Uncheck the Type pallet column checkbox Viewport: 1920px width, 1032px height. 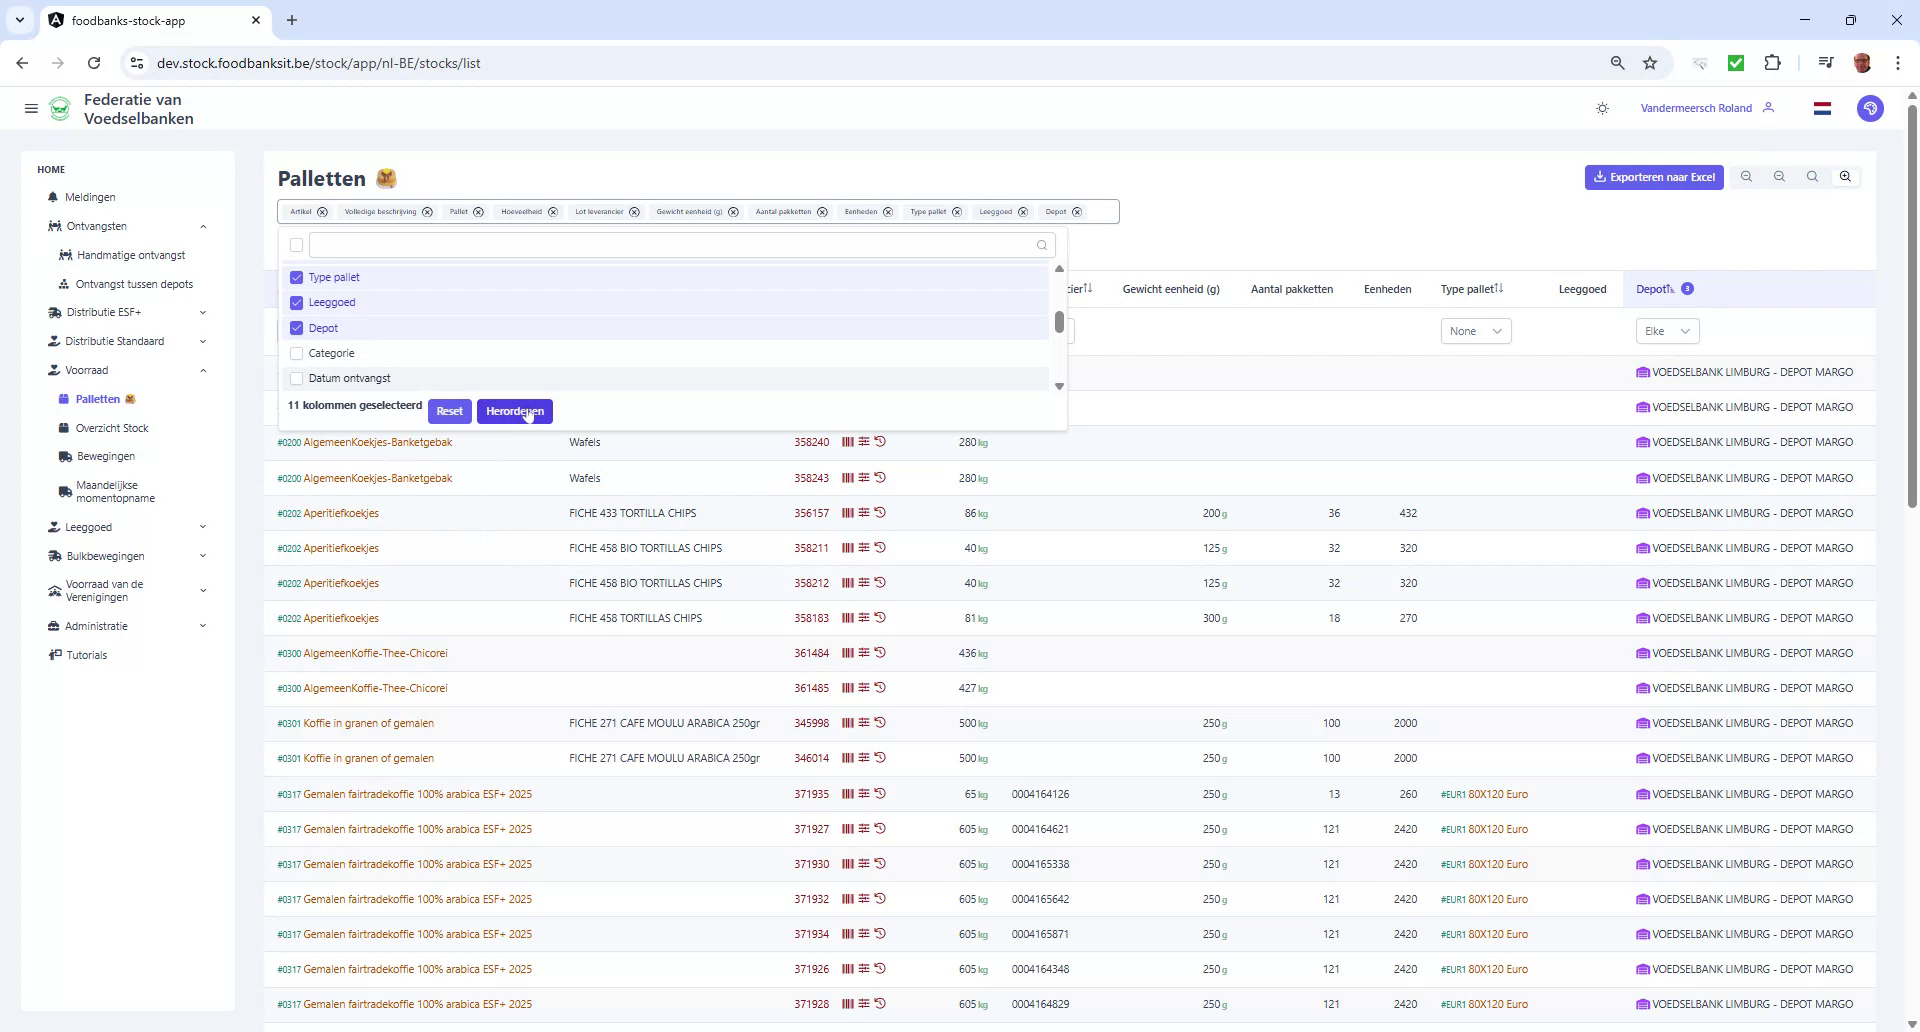(296, 277)
